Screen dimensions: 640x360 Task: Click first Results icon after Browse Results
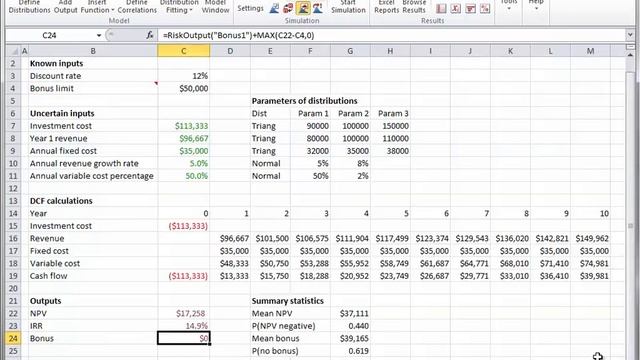tap(441, 8)
